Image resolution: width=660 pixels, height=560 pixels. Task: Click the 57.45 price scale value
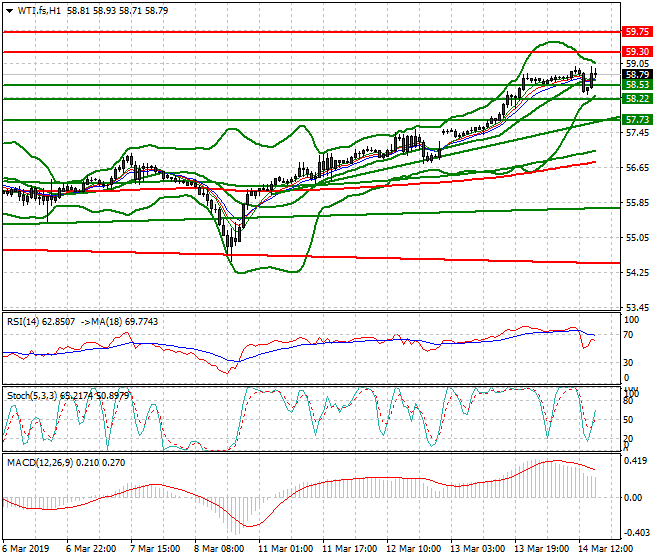[x=637, y=133]
